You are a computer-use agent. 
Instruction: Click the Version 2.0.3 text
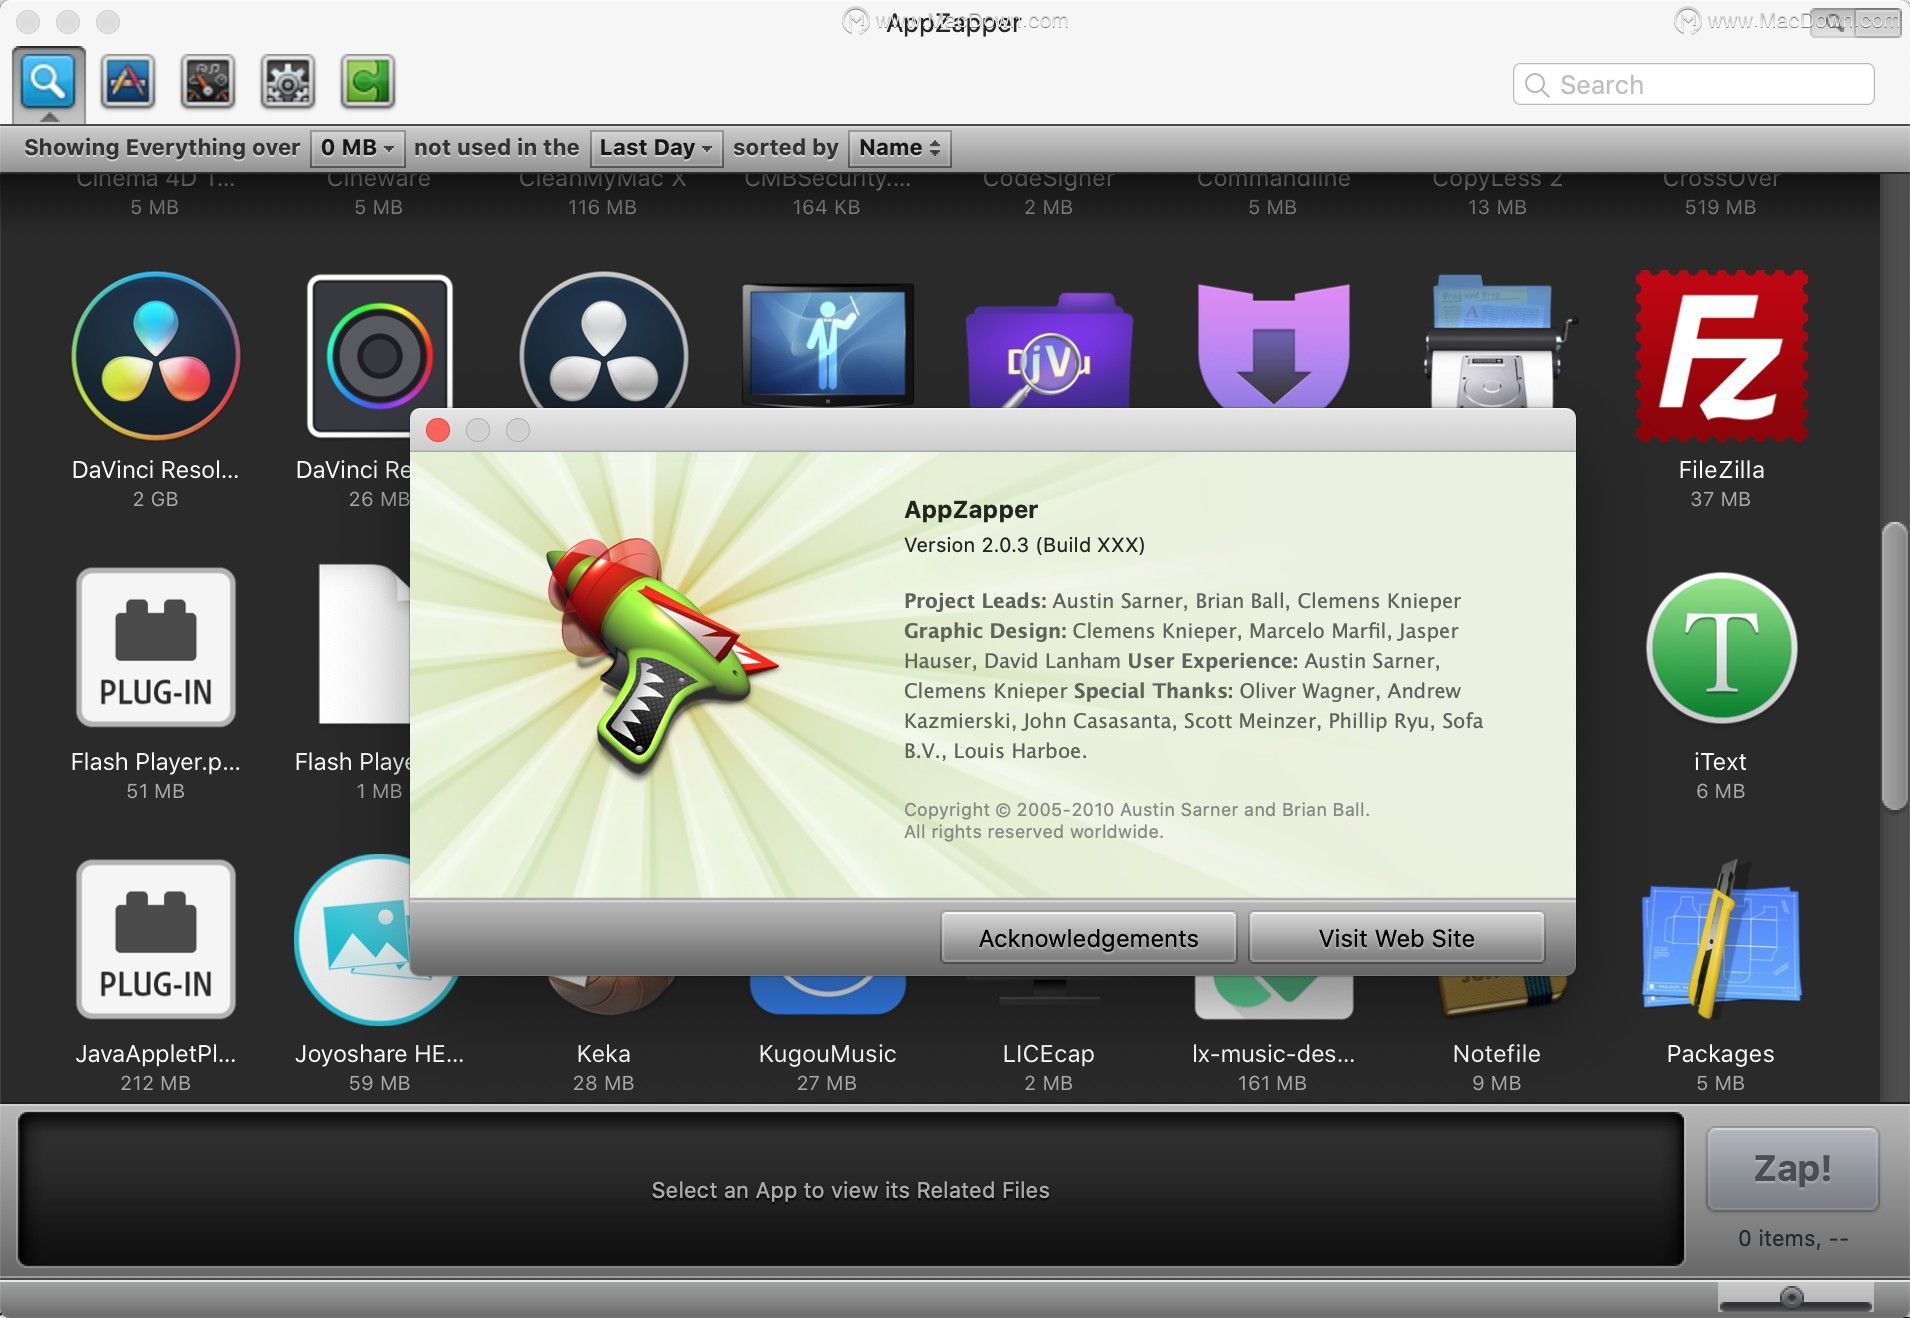click(x=1024, y=545)
